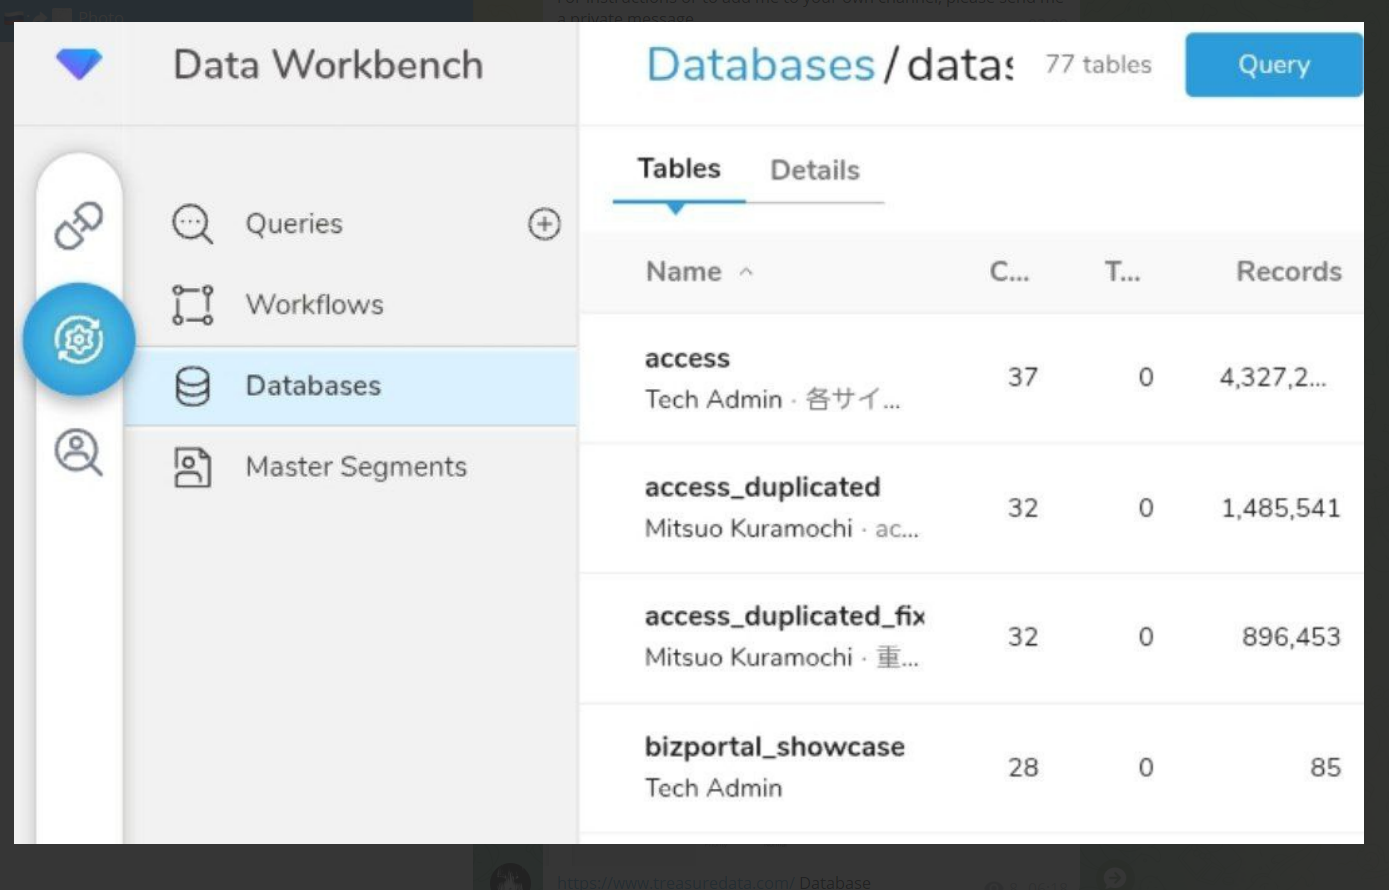Select the Tables tab
The height and width of the screenshot is (890, 1389).
(679, 169)
